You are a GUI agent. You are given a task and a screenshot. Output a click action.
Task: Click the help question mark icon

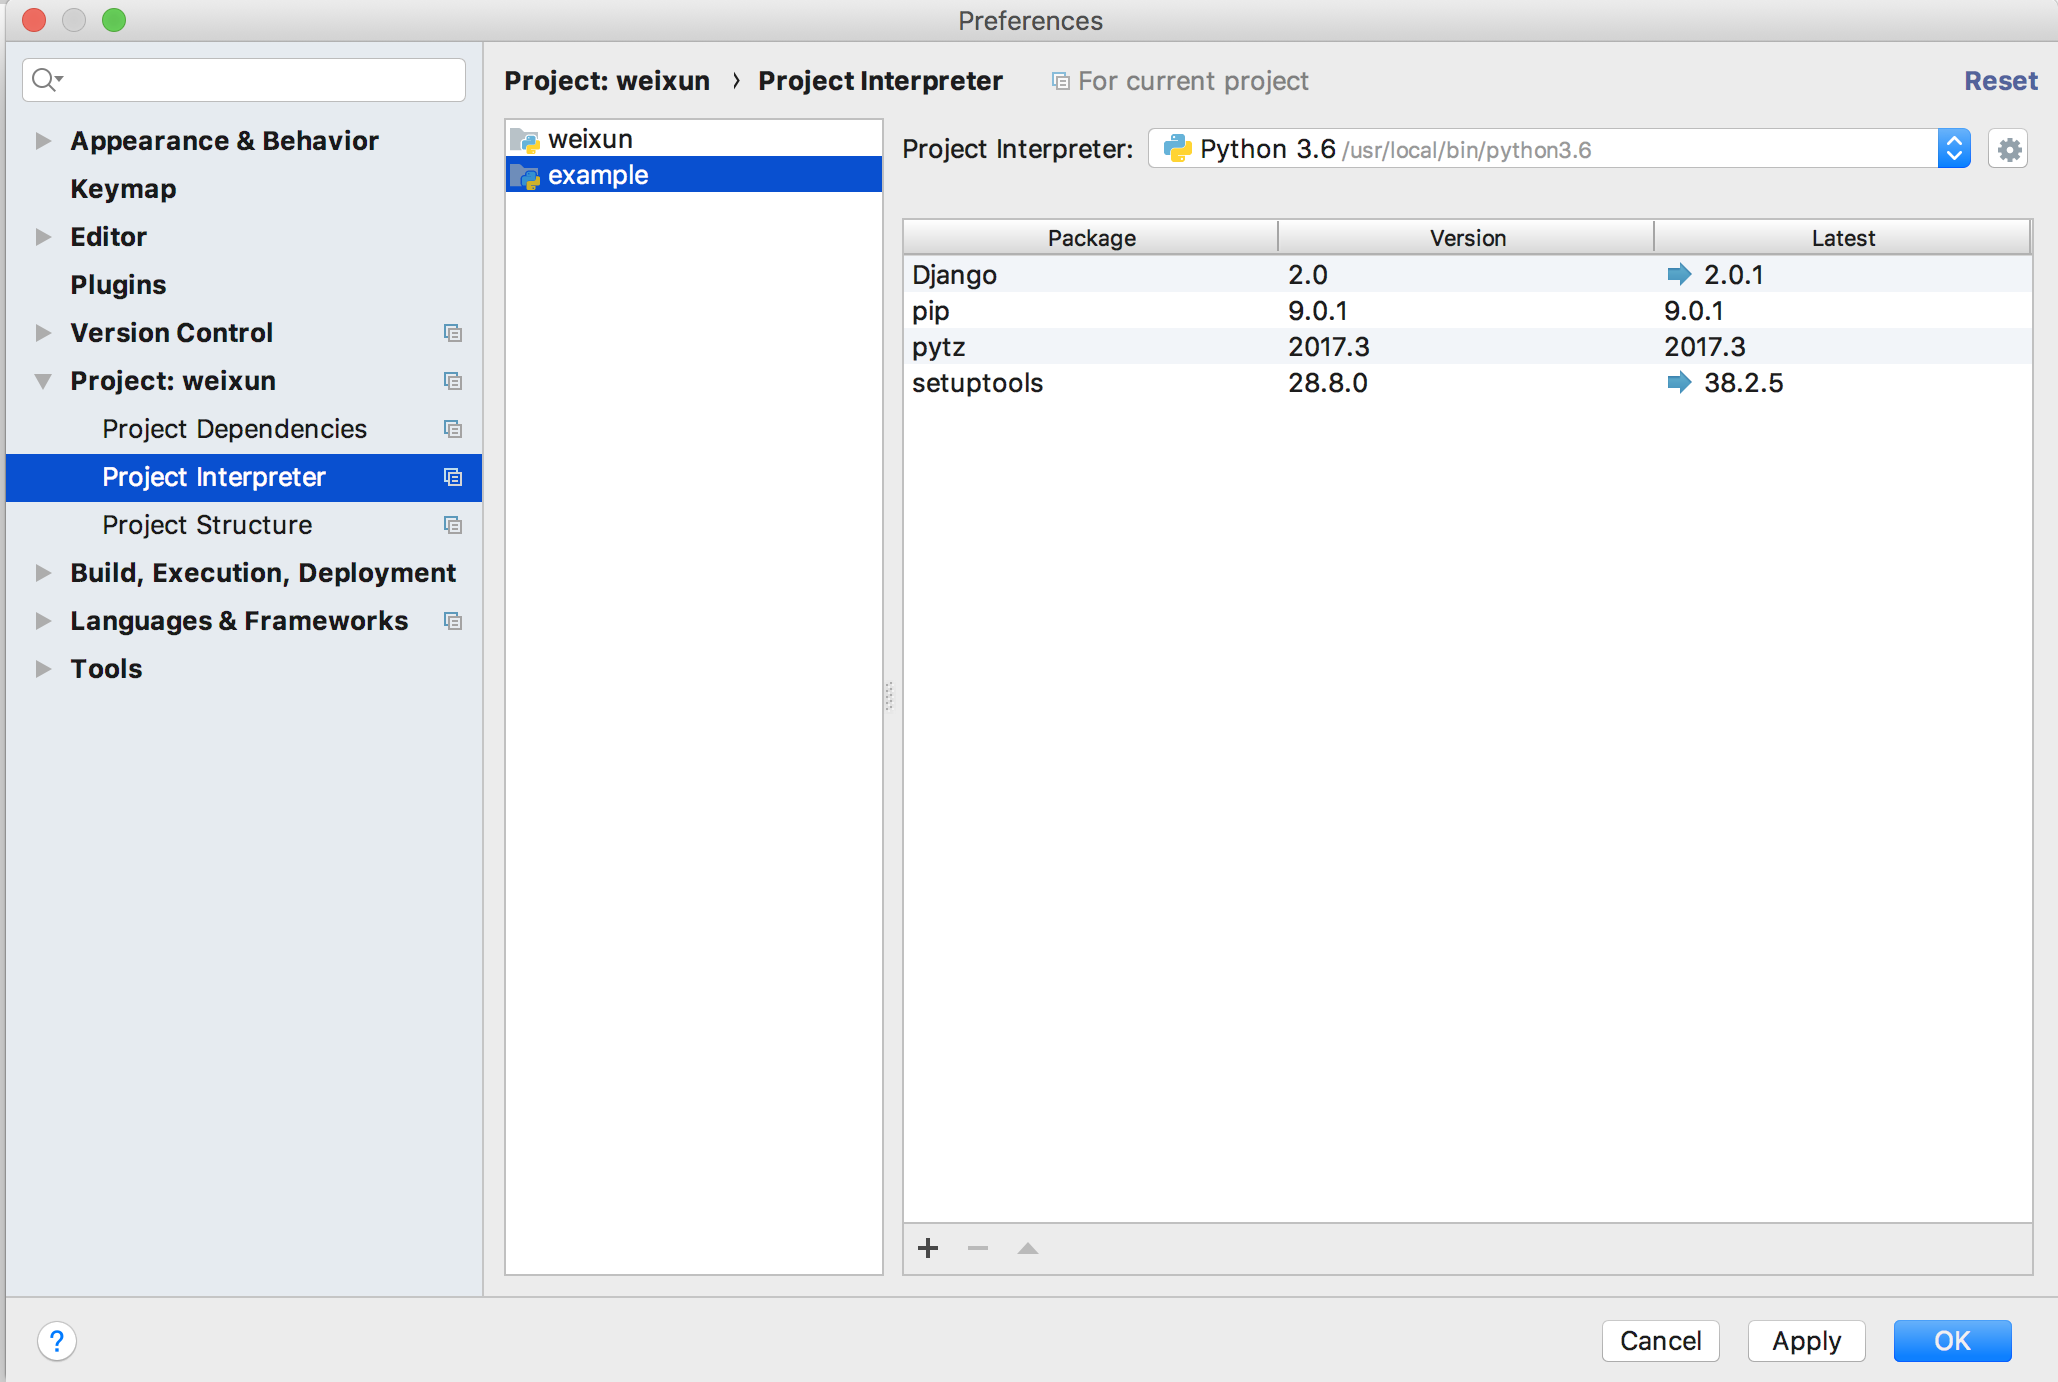(57, 1341)
